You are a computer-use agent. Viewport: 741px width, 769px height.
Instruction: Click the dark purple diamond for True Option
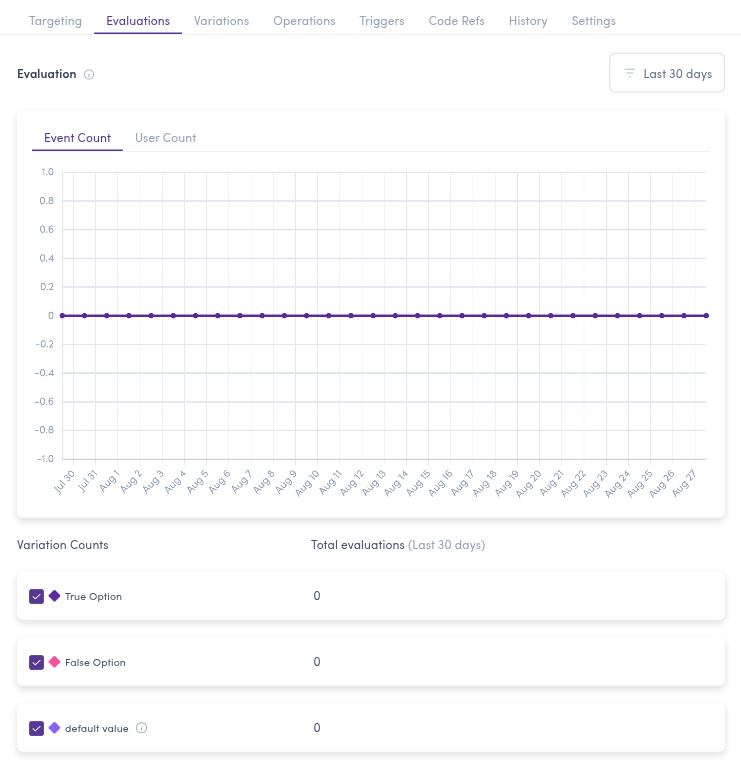54,596
